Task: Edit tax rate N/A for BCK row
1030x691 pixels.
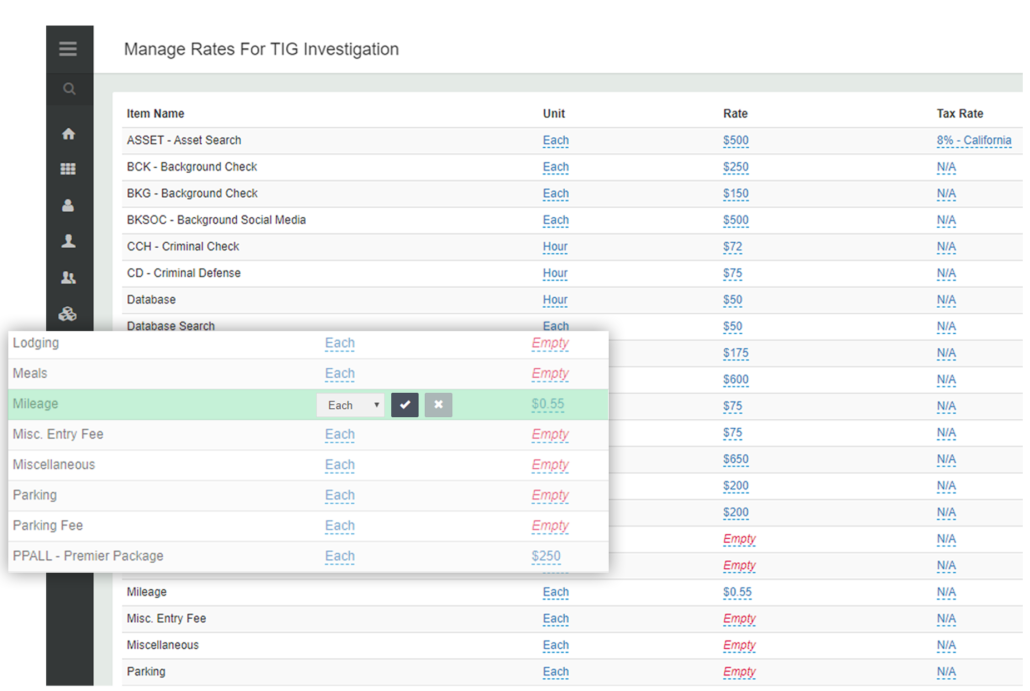Action: coord(946,167)
